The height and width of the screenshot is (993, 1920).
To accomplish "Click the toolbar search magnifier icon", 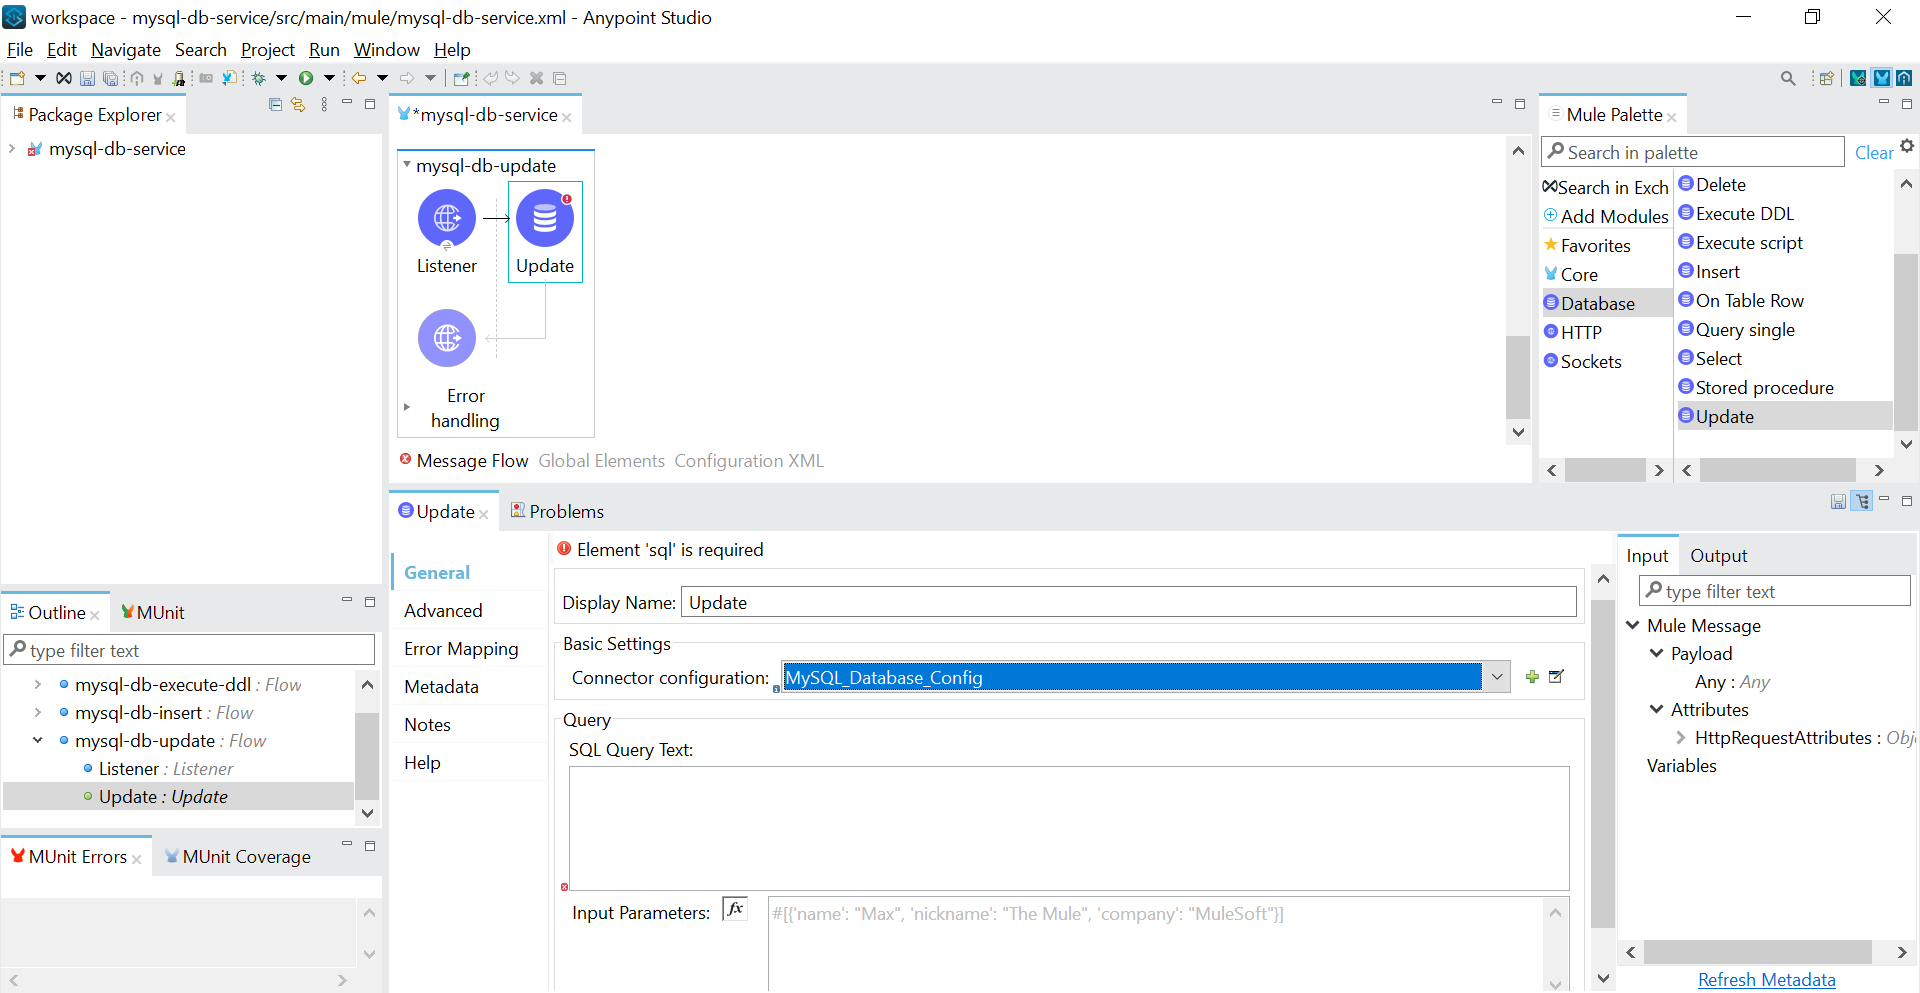I will (1788, 78).
